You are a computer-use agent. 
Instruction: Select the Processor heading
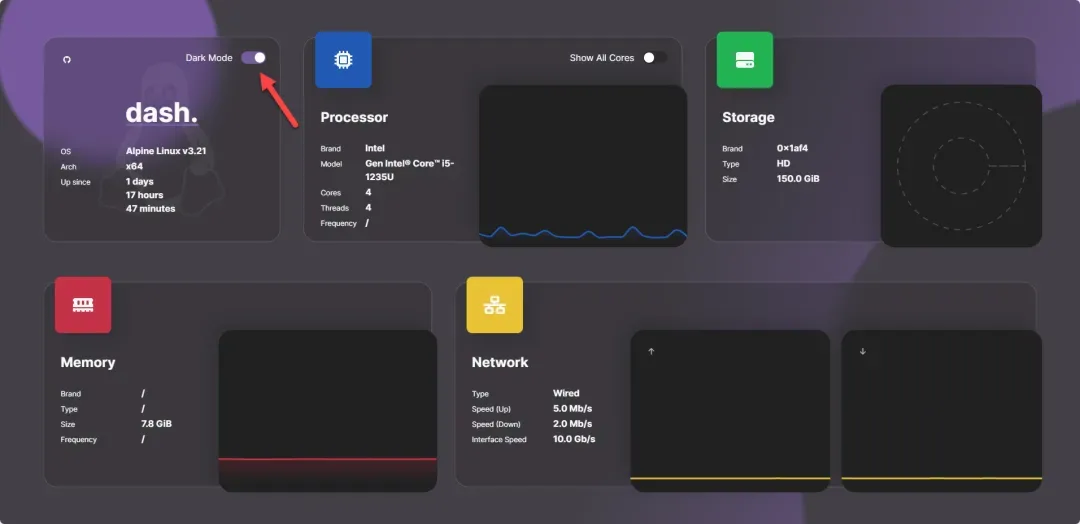[354, 118]
